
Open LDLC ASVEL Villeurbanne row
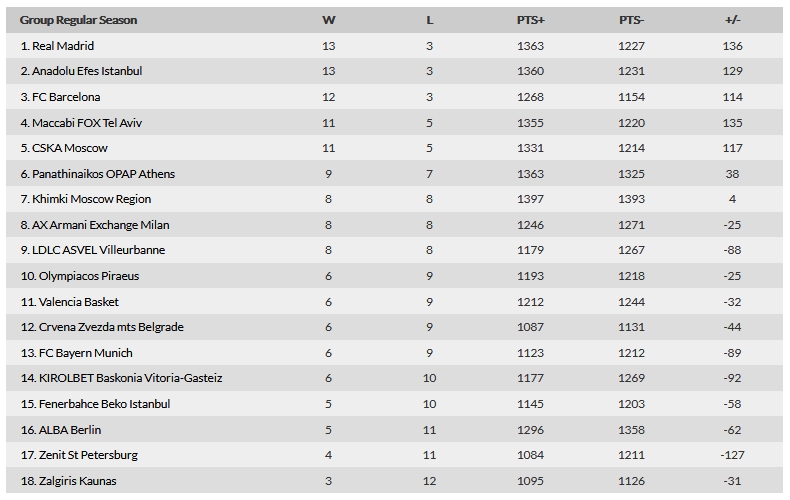coord(394,250)
